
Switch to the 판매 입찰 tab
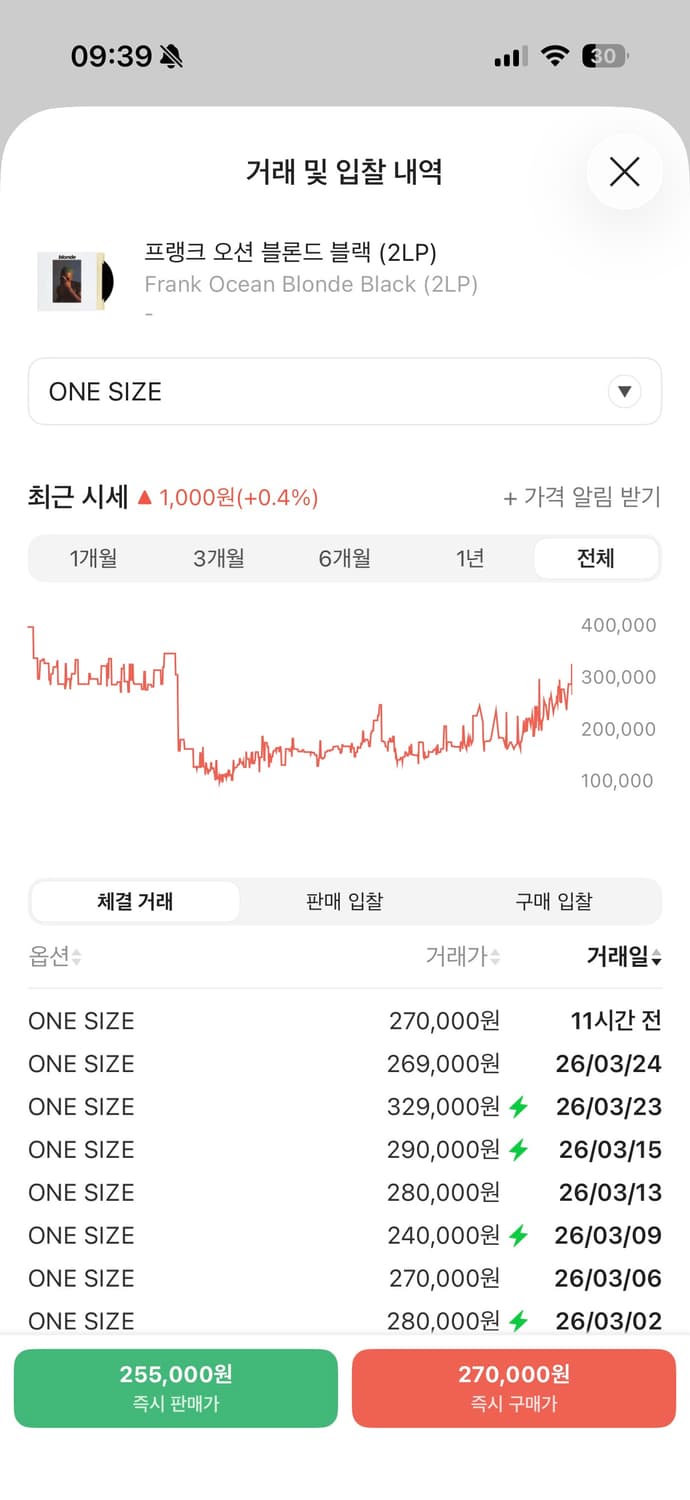pos(344,901)
